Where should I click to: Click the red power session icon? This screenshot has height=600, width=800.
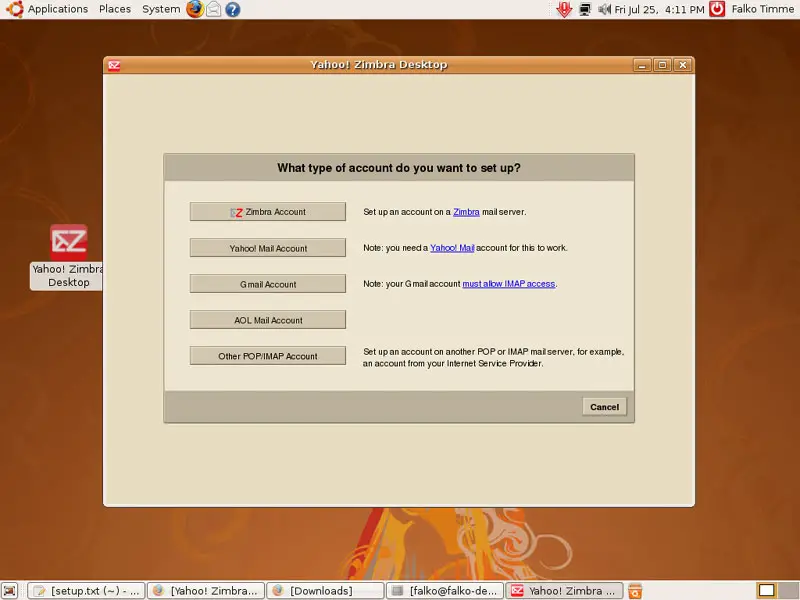pyautogui.click(x=717, y=9)
